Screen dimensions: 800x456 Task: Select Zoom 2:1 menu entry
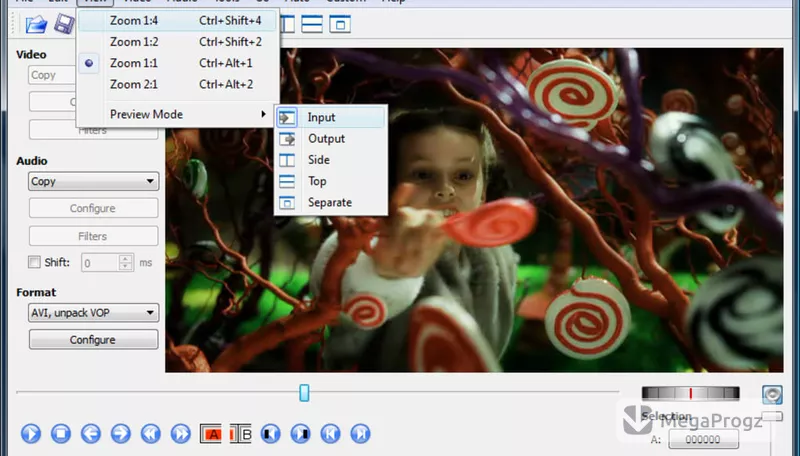(x=178, y=85)
